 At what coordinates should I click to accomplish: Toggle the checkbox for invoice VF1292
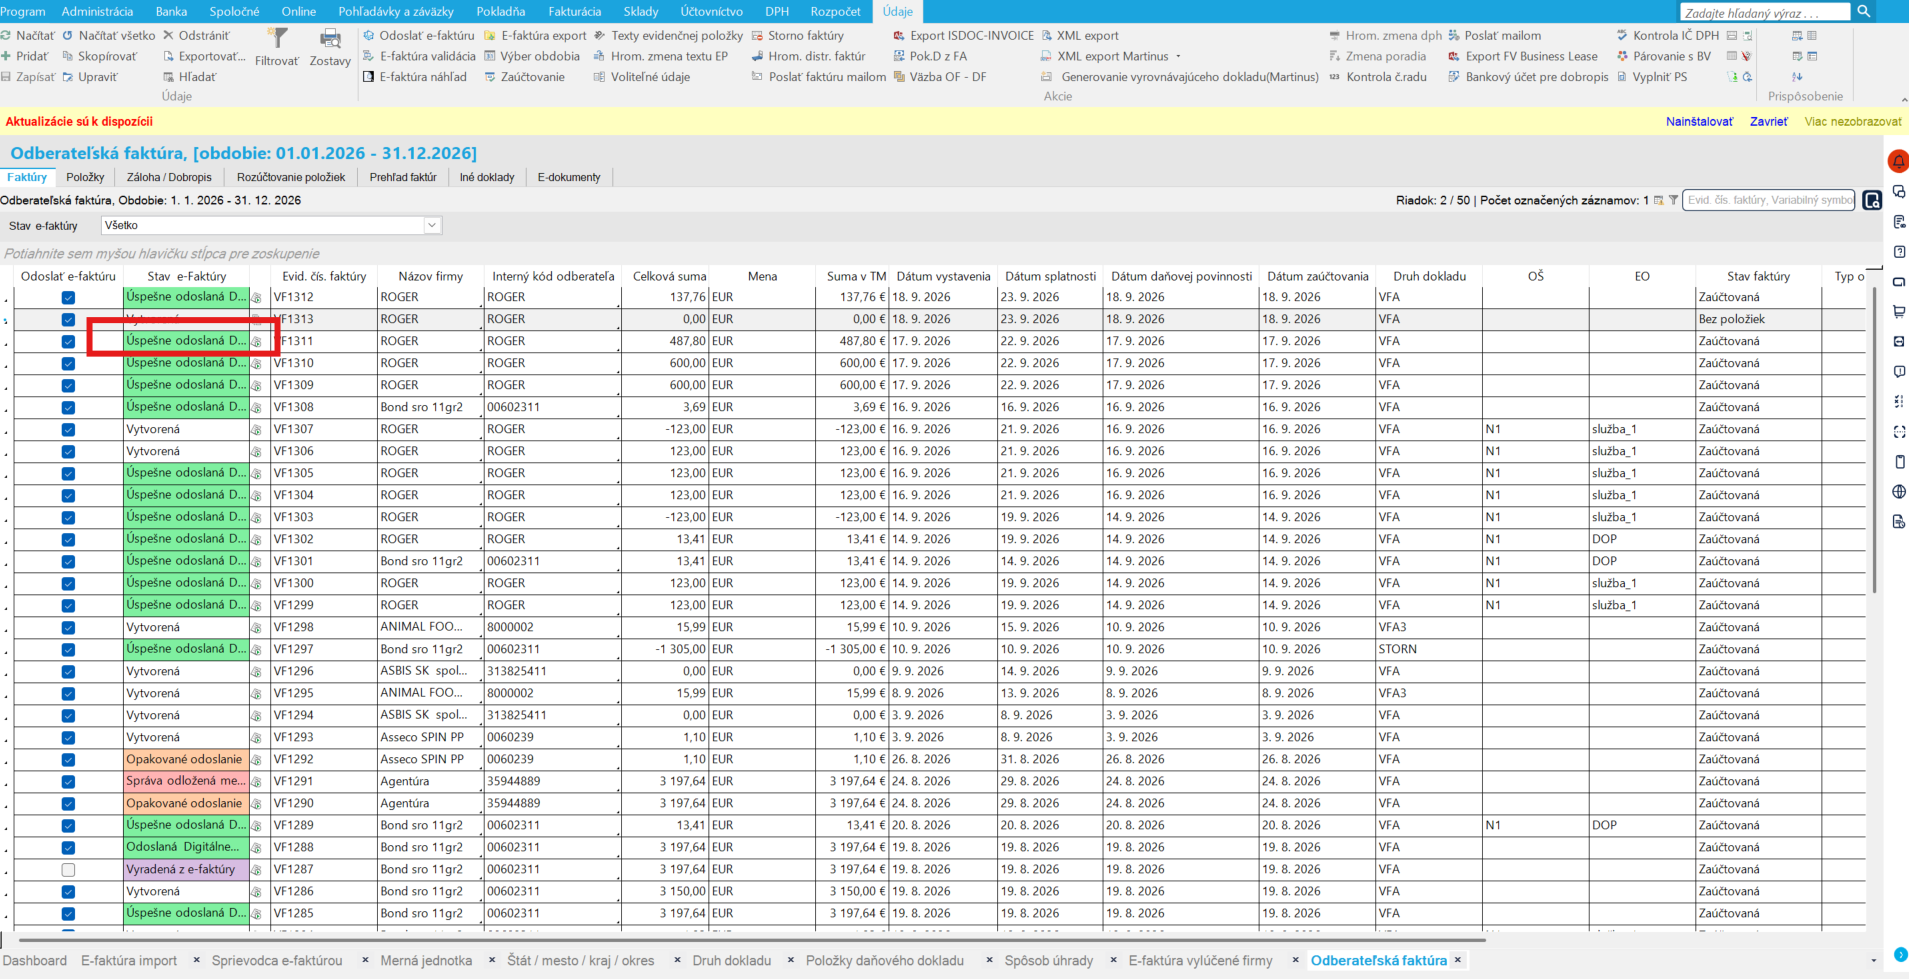tap(68, 760)
